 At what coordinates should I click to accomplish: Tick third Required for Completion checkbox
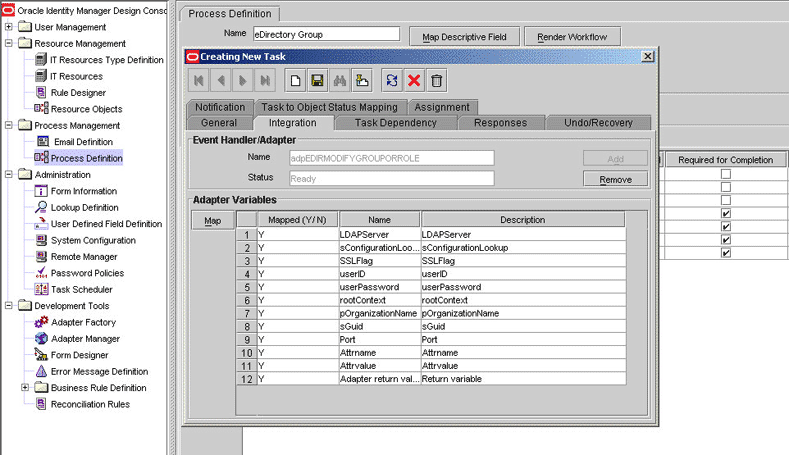726,200
